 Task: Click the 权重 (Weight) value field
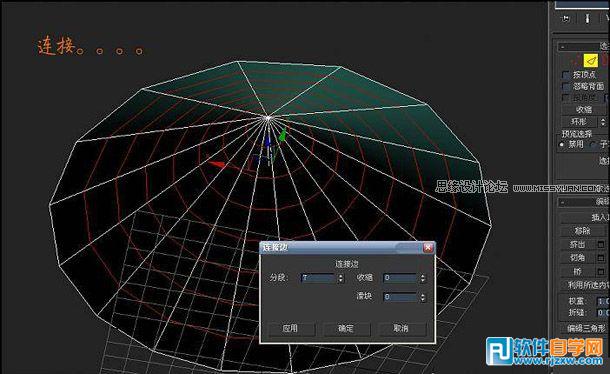pos(603,301)
